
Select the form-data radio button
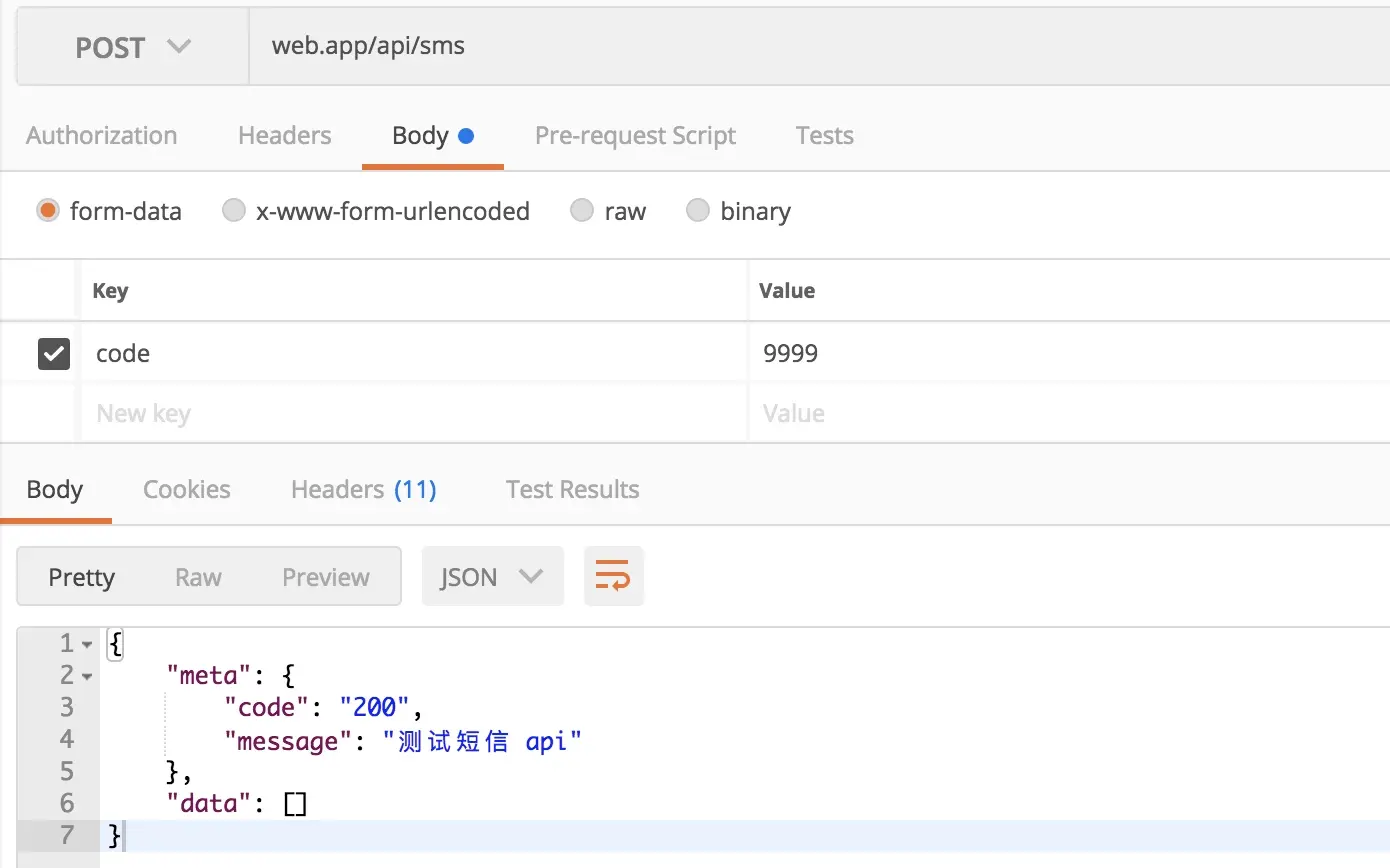[x=47, y=211]
